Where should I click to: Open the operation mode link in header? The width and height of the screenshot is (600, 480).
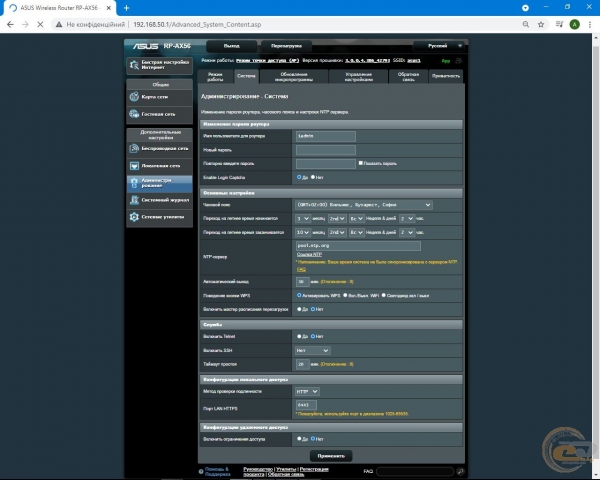tap(267, 60)
